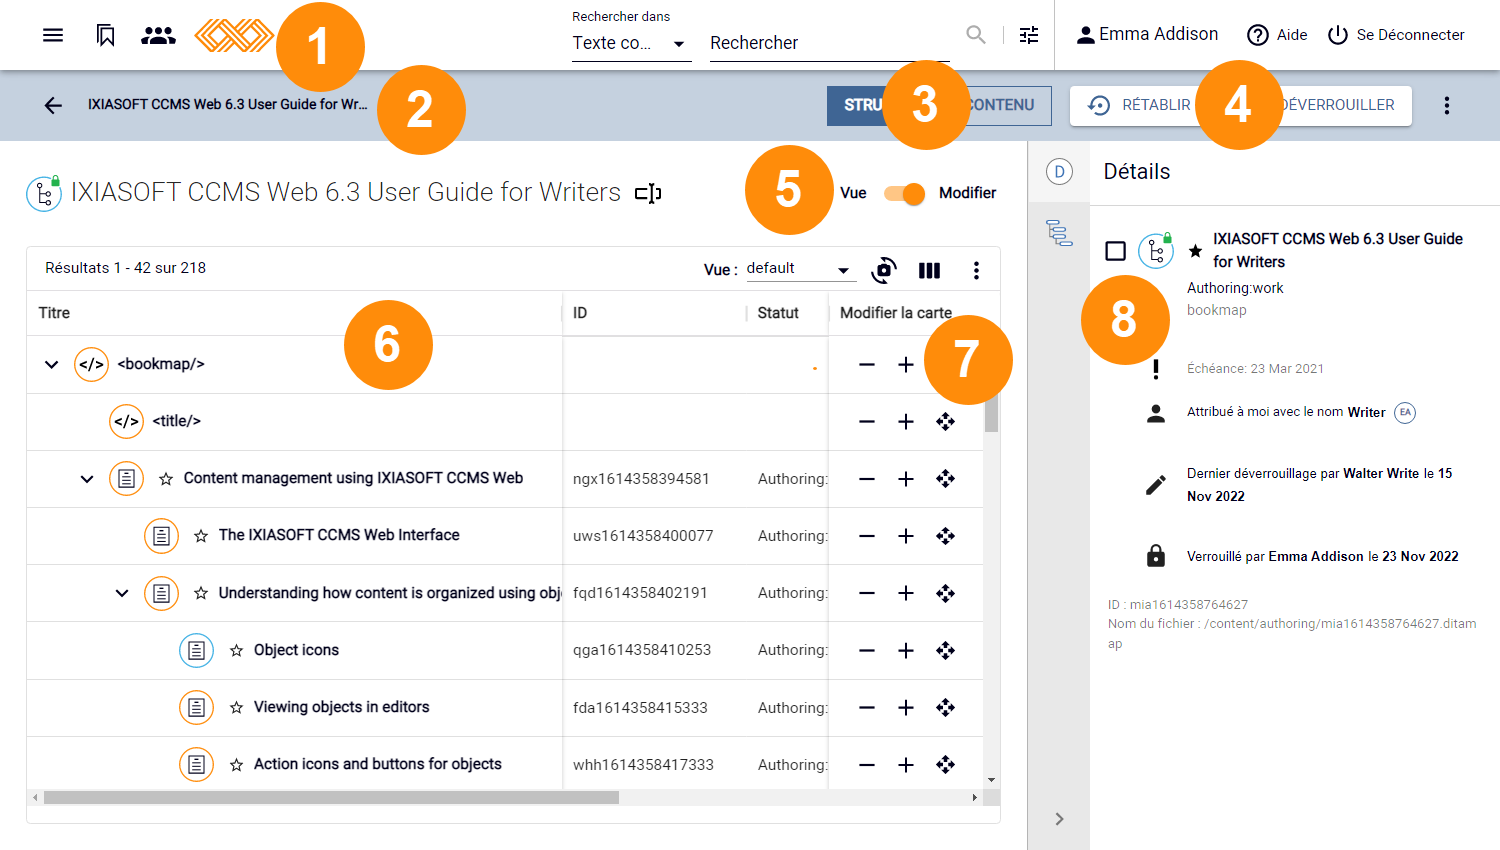Click the table scroll-right arrow
Image resolution: width=1500 pixels, height=850 pixels.
(x=975, y=798)
